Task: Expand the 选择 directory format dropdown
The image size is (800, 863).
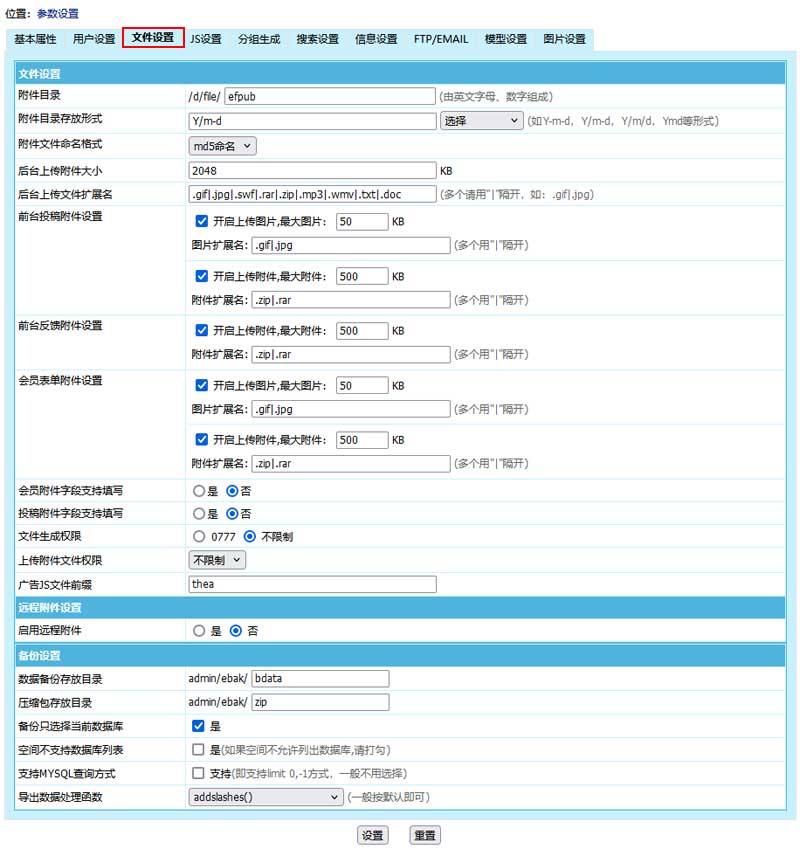Action: [x=481, y=121]
